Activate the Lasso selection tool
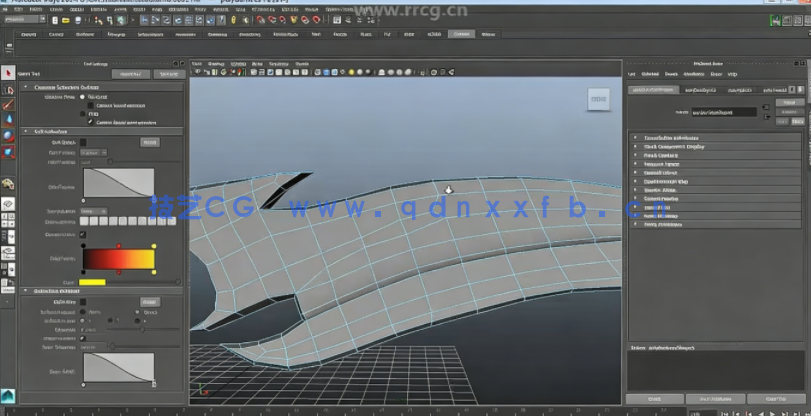 [8, 89]
